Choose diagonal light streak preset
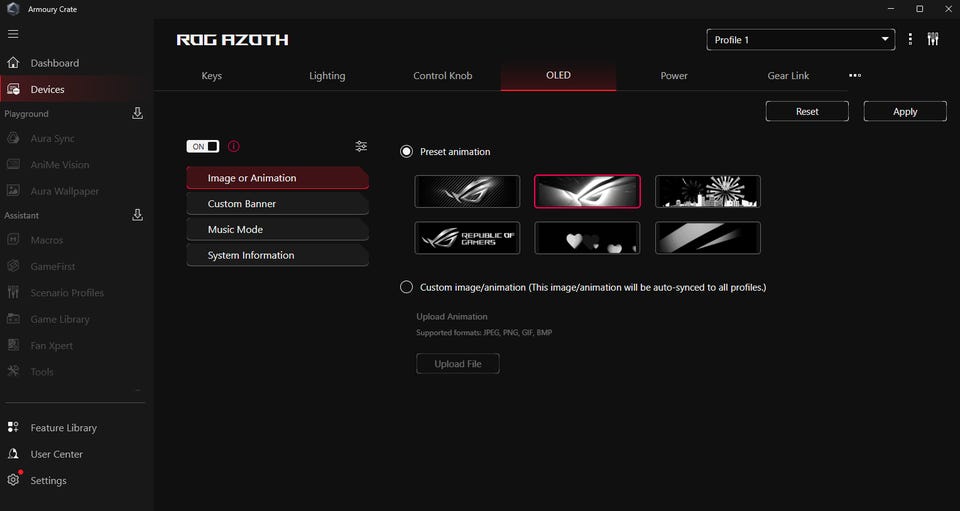 pos(708,238)
